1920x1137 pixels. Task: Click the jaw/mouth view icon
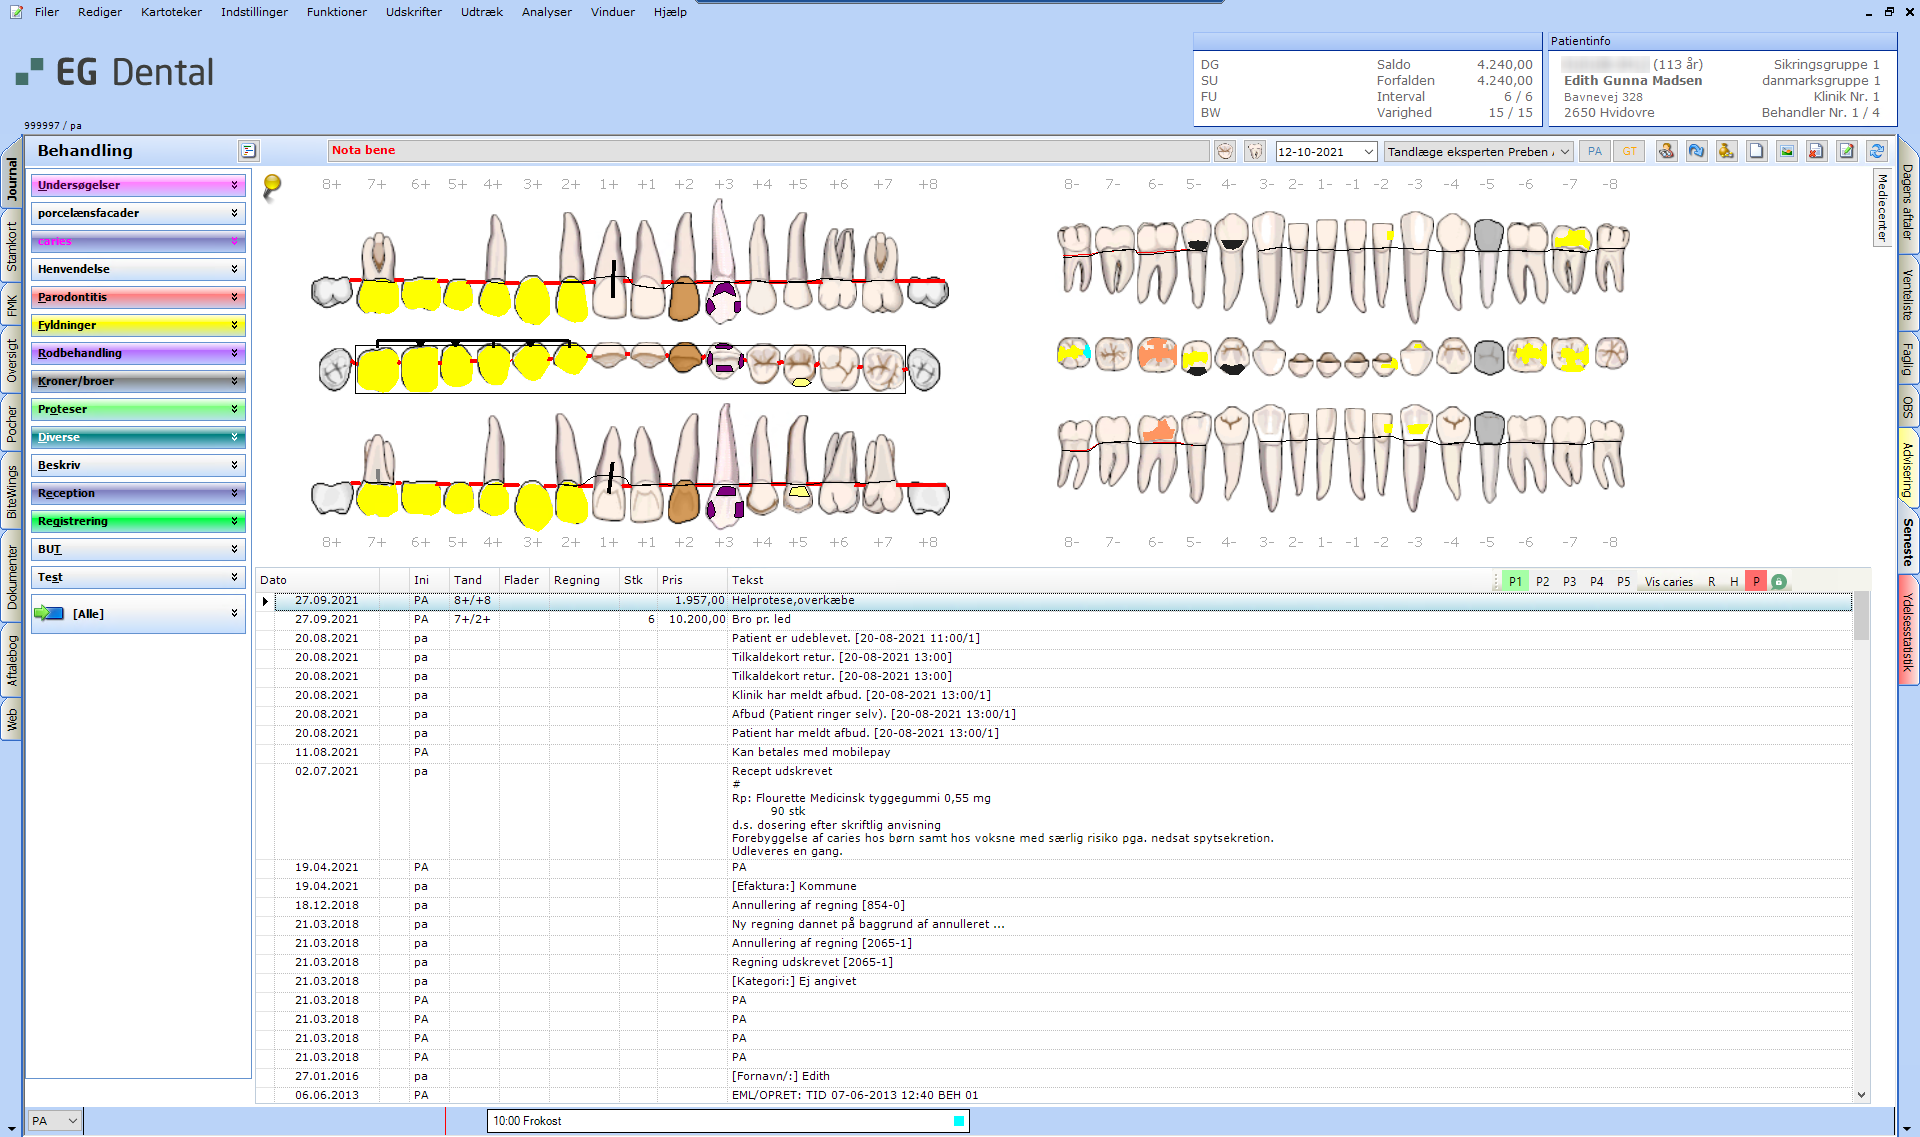coord(1225,152)
